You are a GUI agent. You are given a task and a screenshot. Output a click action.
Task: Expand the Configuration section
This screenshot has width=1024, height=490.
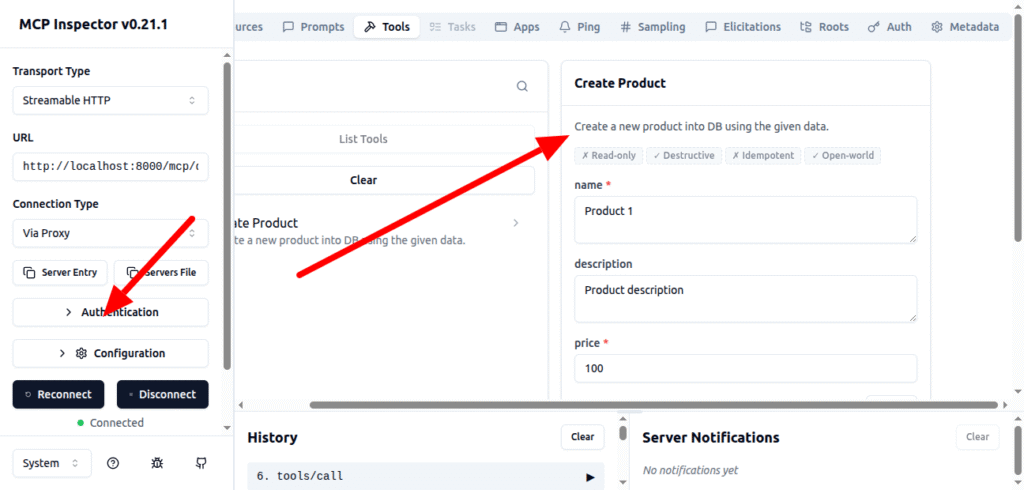[x=110, y=353]
